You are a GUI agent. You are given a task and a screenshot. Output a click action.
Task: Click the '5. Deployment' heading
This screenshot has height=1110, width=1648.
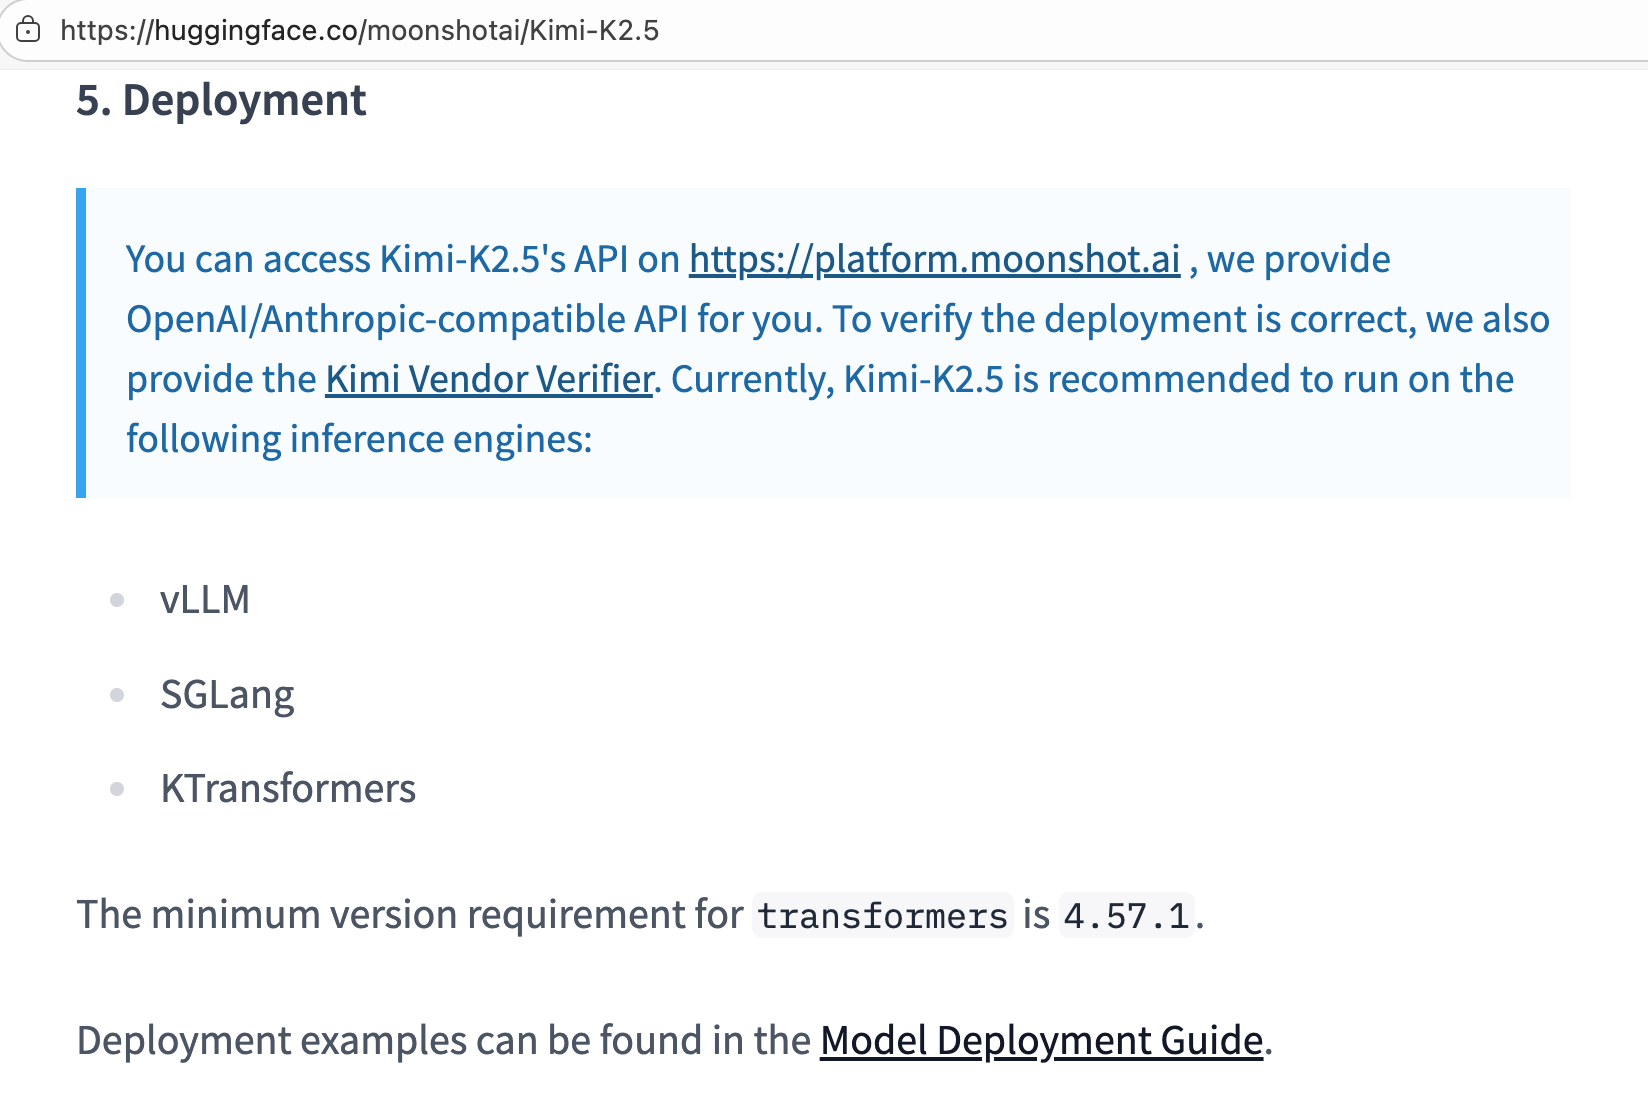click(x=221, y=100)
